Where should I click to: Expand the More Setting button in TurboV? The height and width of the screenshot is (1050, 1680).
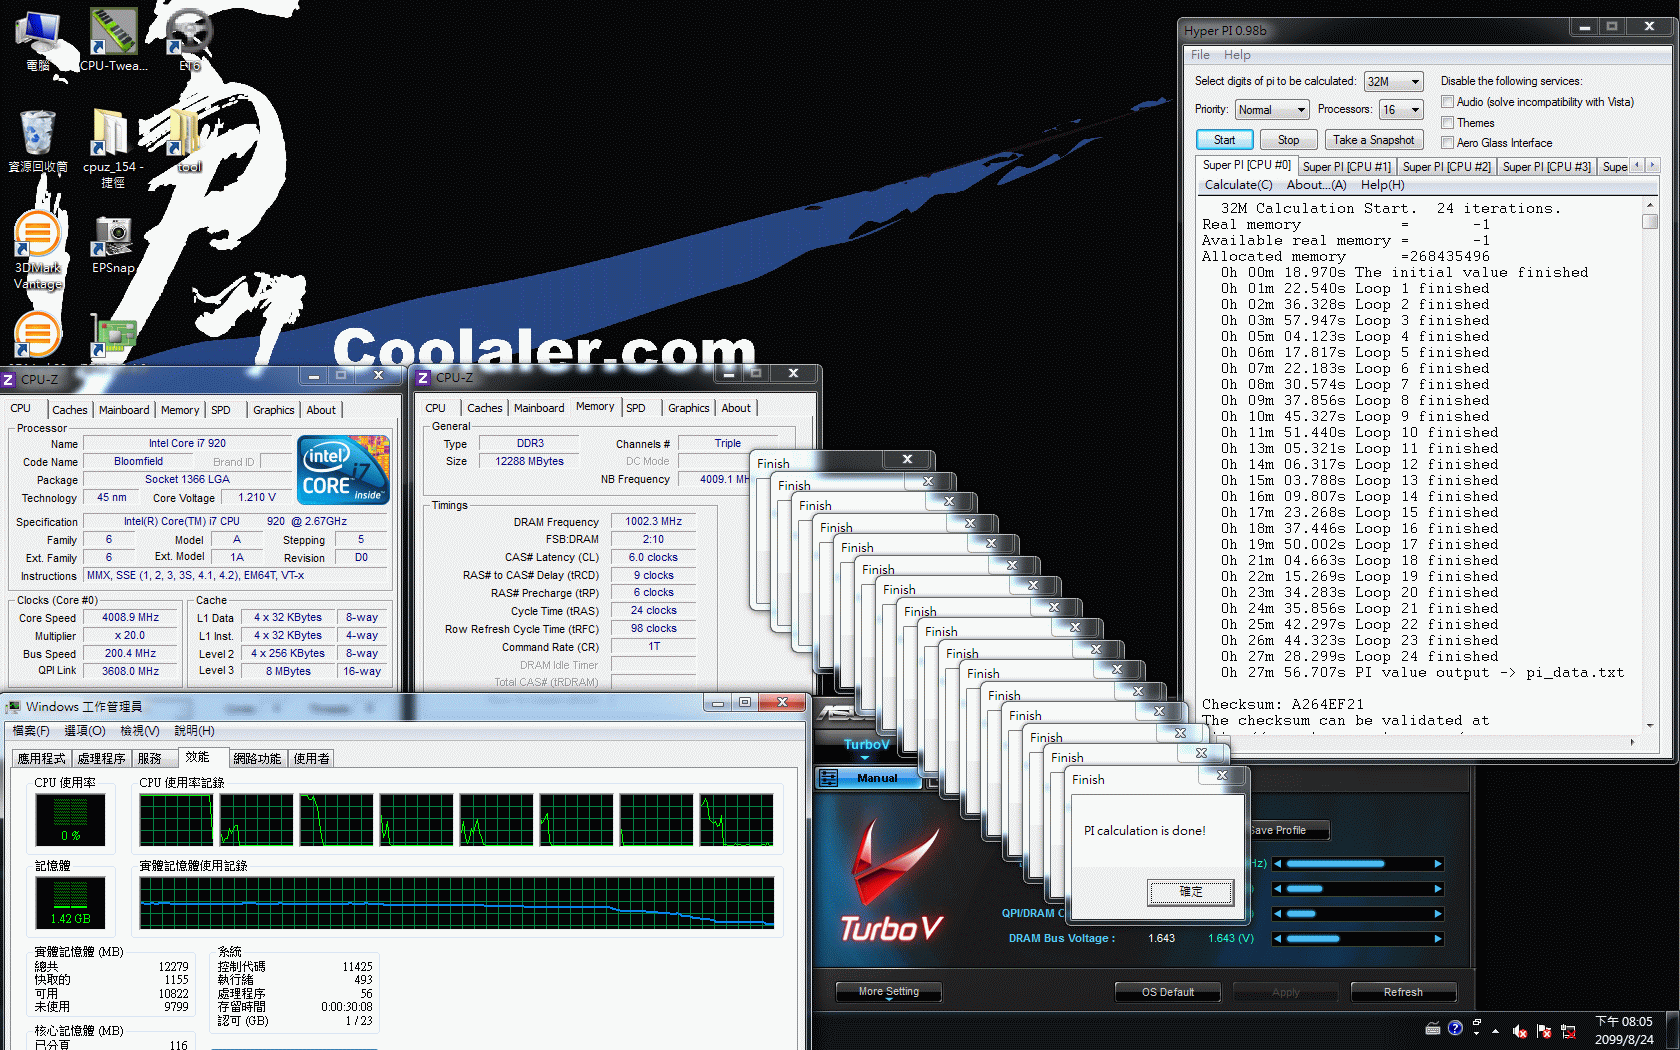[x=889, y=992]
